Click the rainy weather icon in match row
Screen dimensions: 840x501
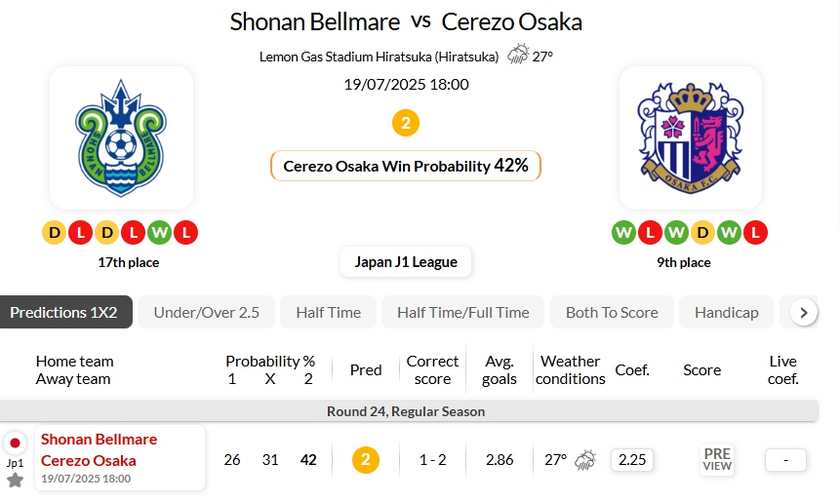[585, 460]
